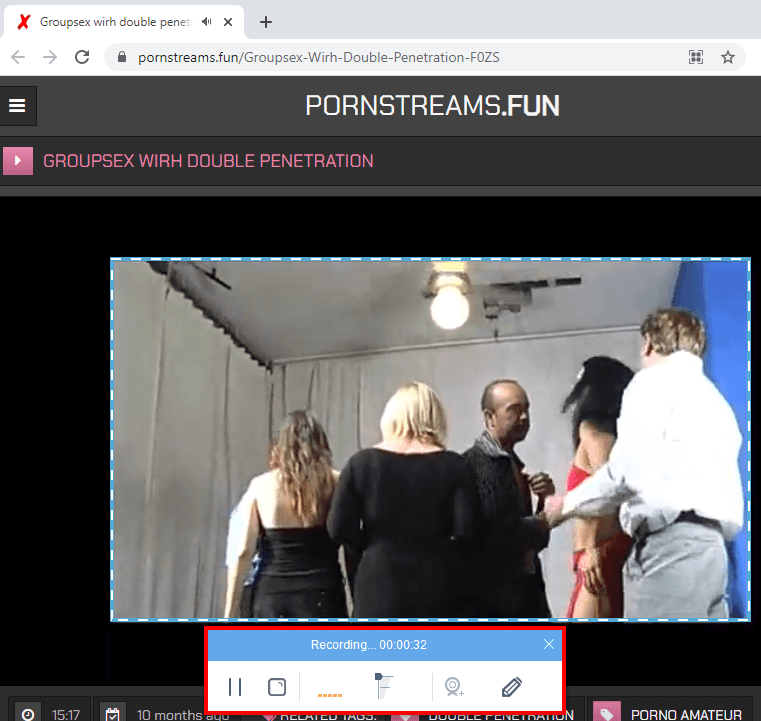Click the flag marker icon in recorder toolbar

383,686
